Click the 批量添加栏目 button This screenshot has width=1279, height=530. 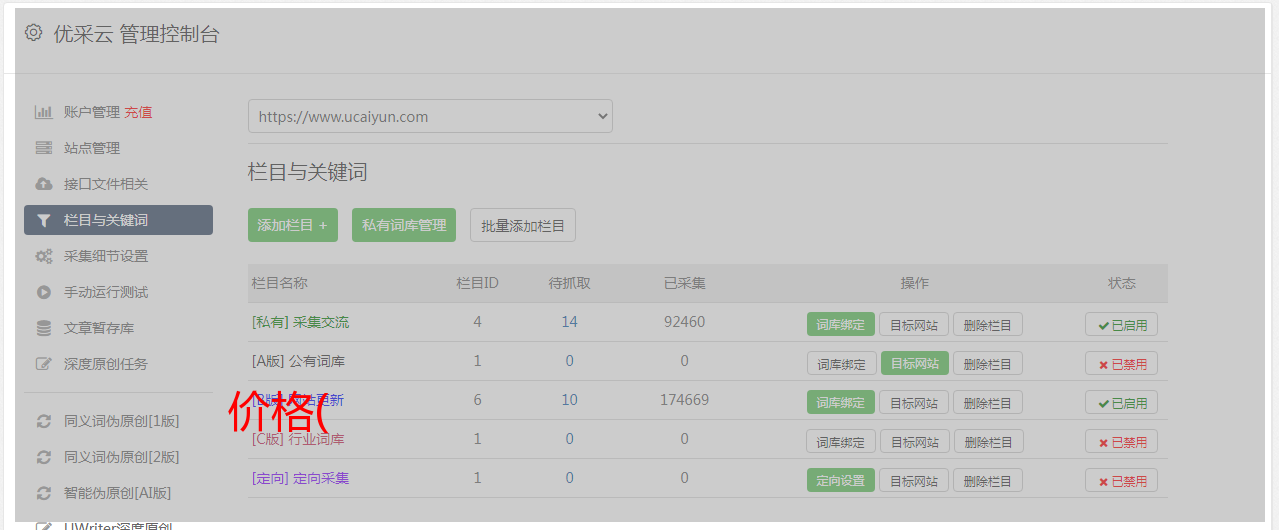pos(523,225)
